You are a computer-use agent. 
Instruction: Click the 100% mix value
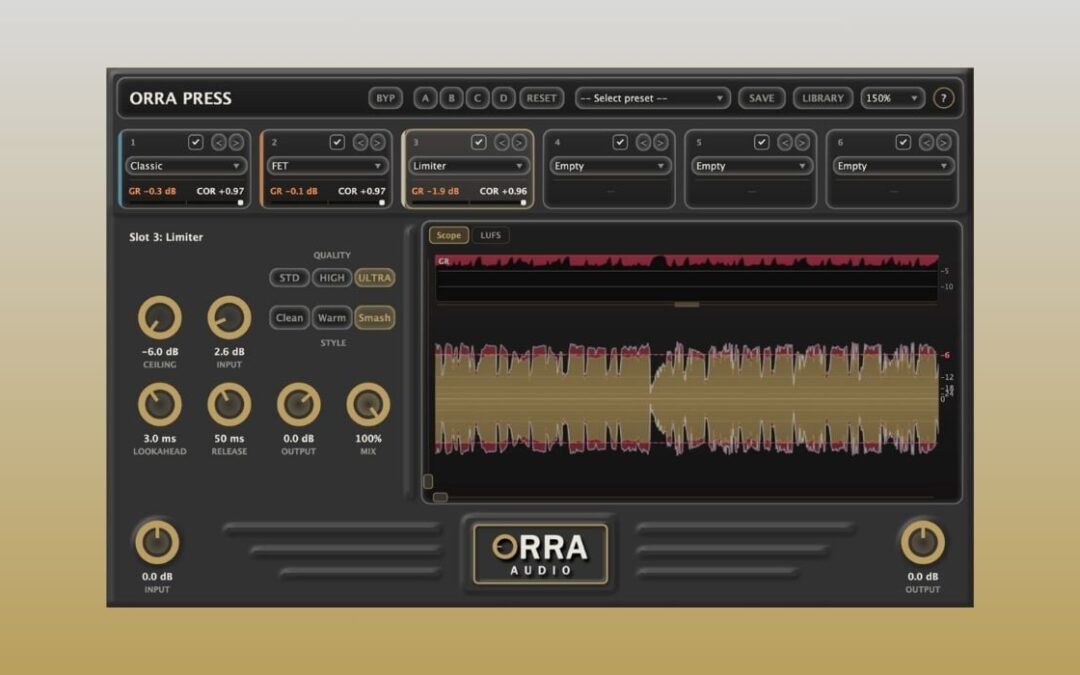[x=368, y=438]
